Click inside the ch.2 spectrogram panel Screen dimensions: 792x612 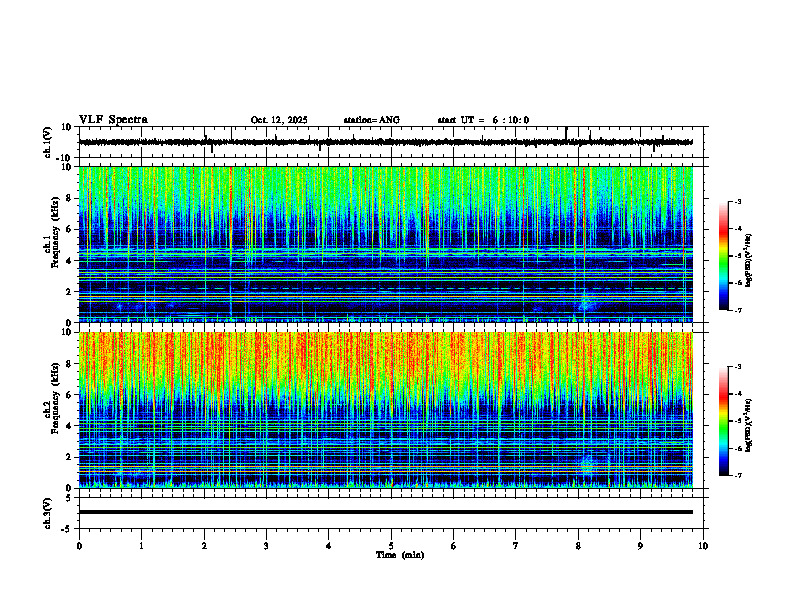click(386, 410)
